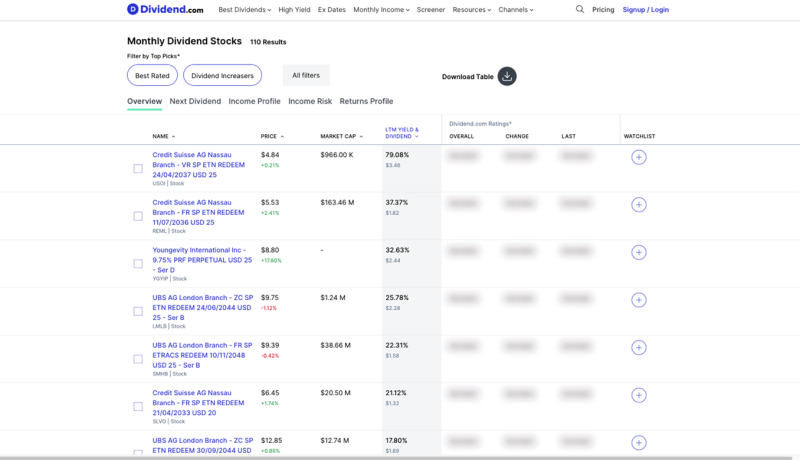
Task: Select the Overview tab
Action: (x=144, y=101)
